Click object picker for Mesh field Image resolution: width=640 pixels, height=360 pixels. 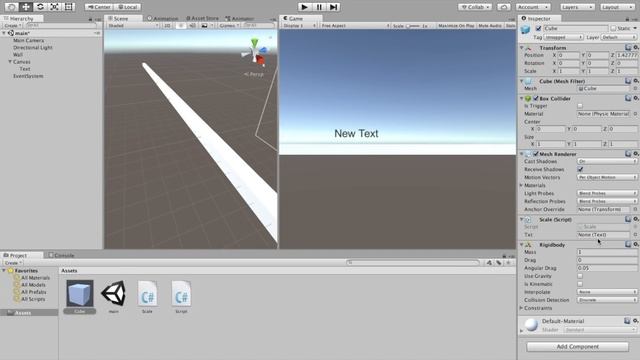tap(635, 89)
